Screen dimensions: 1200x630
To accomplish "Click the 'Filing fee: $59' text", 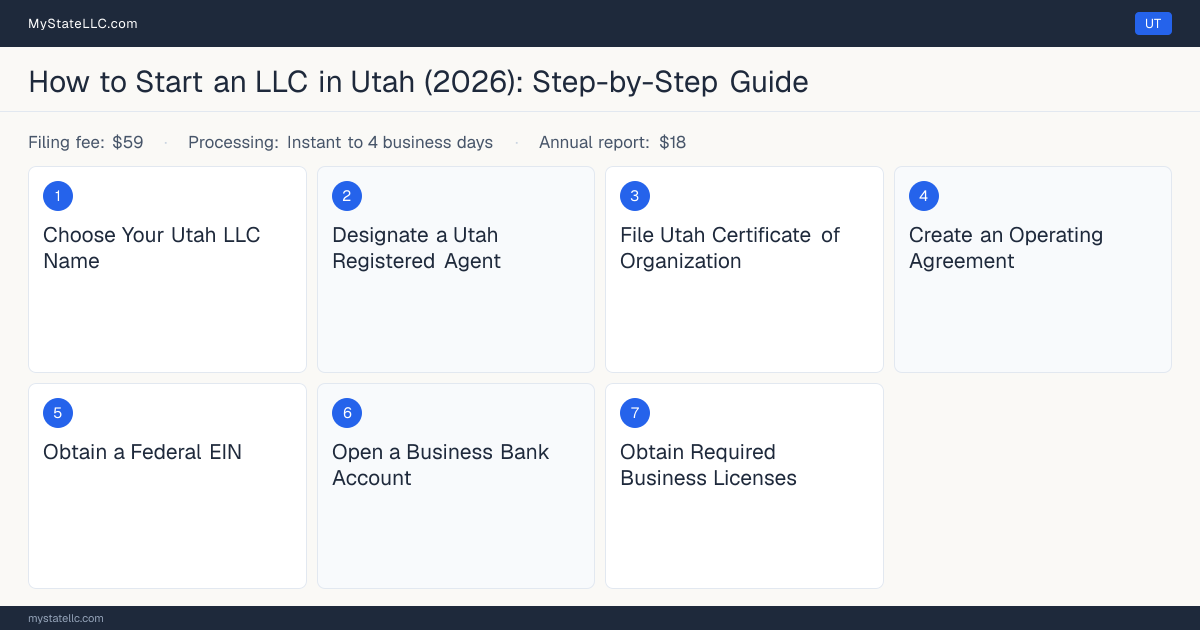I will pyautogui.click(x=86, y=142).
